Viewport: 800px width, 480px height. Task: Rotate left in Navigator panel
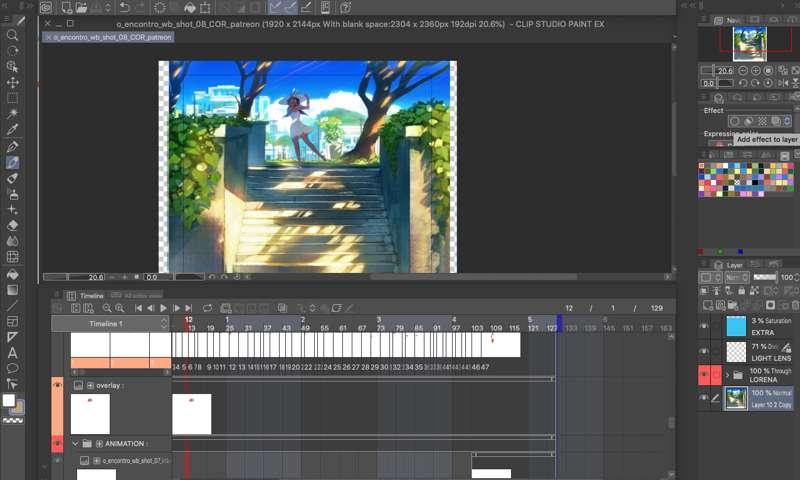(x=743, y=83)
